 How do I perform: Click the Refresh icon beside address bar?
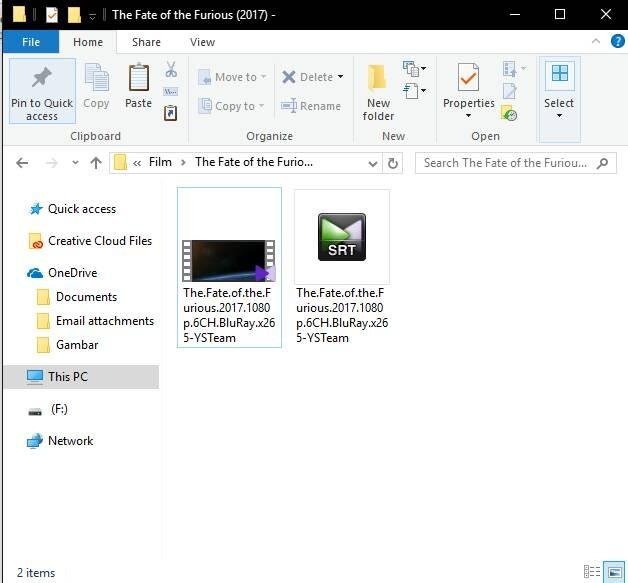pos(392,163)
